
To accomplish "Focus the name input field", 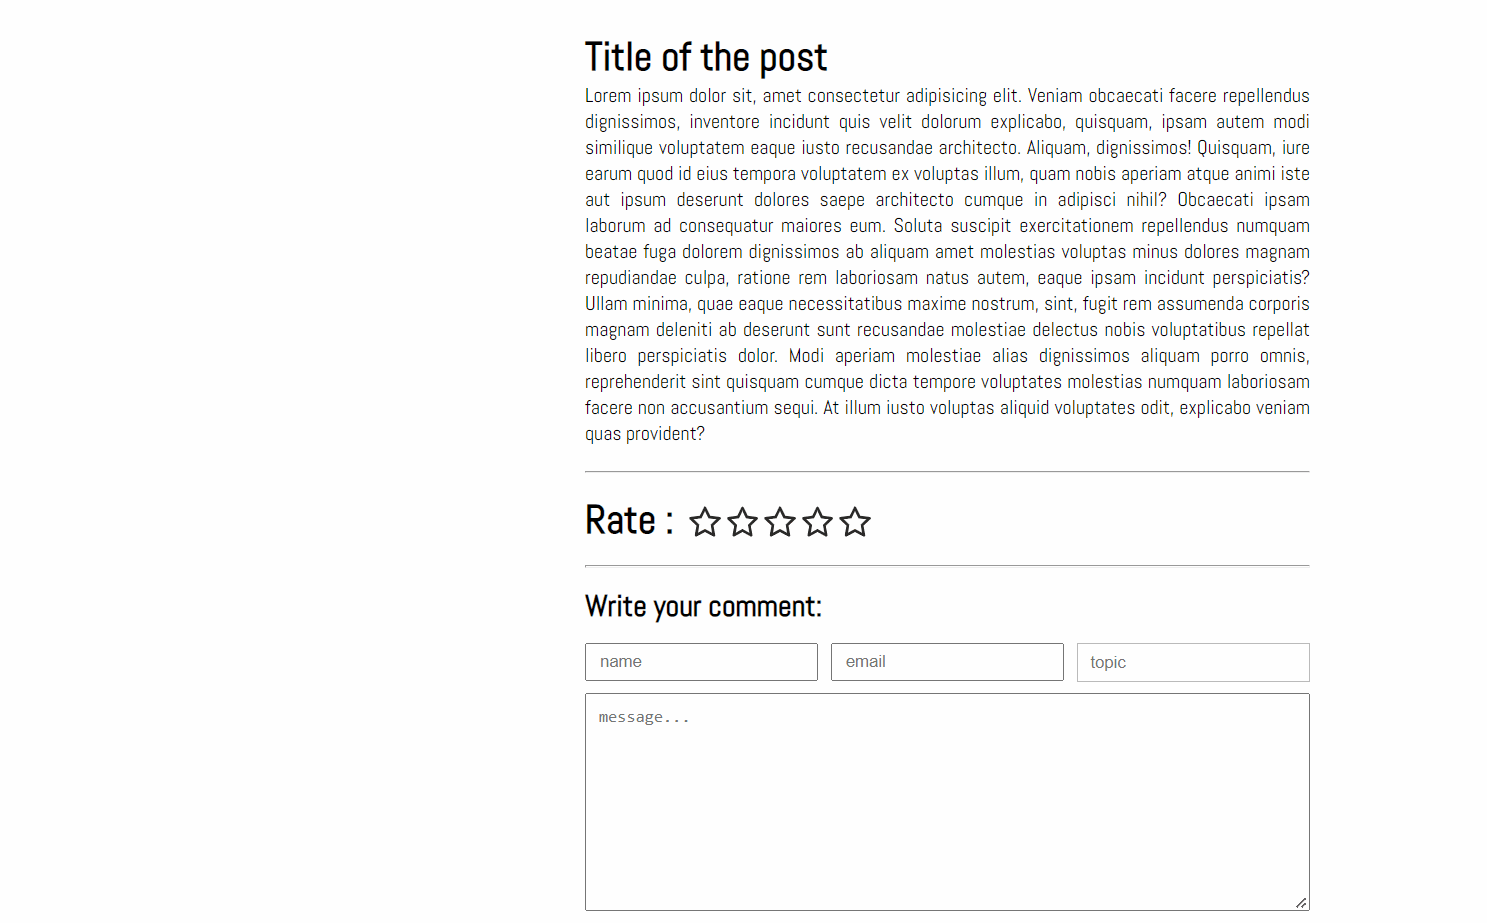I will pos(701,662).
